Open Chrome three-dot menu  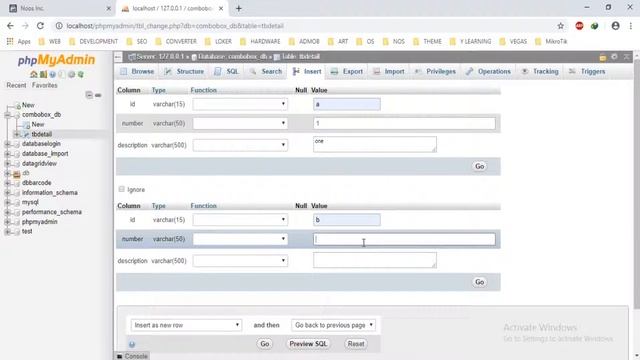tap(631, 26)
